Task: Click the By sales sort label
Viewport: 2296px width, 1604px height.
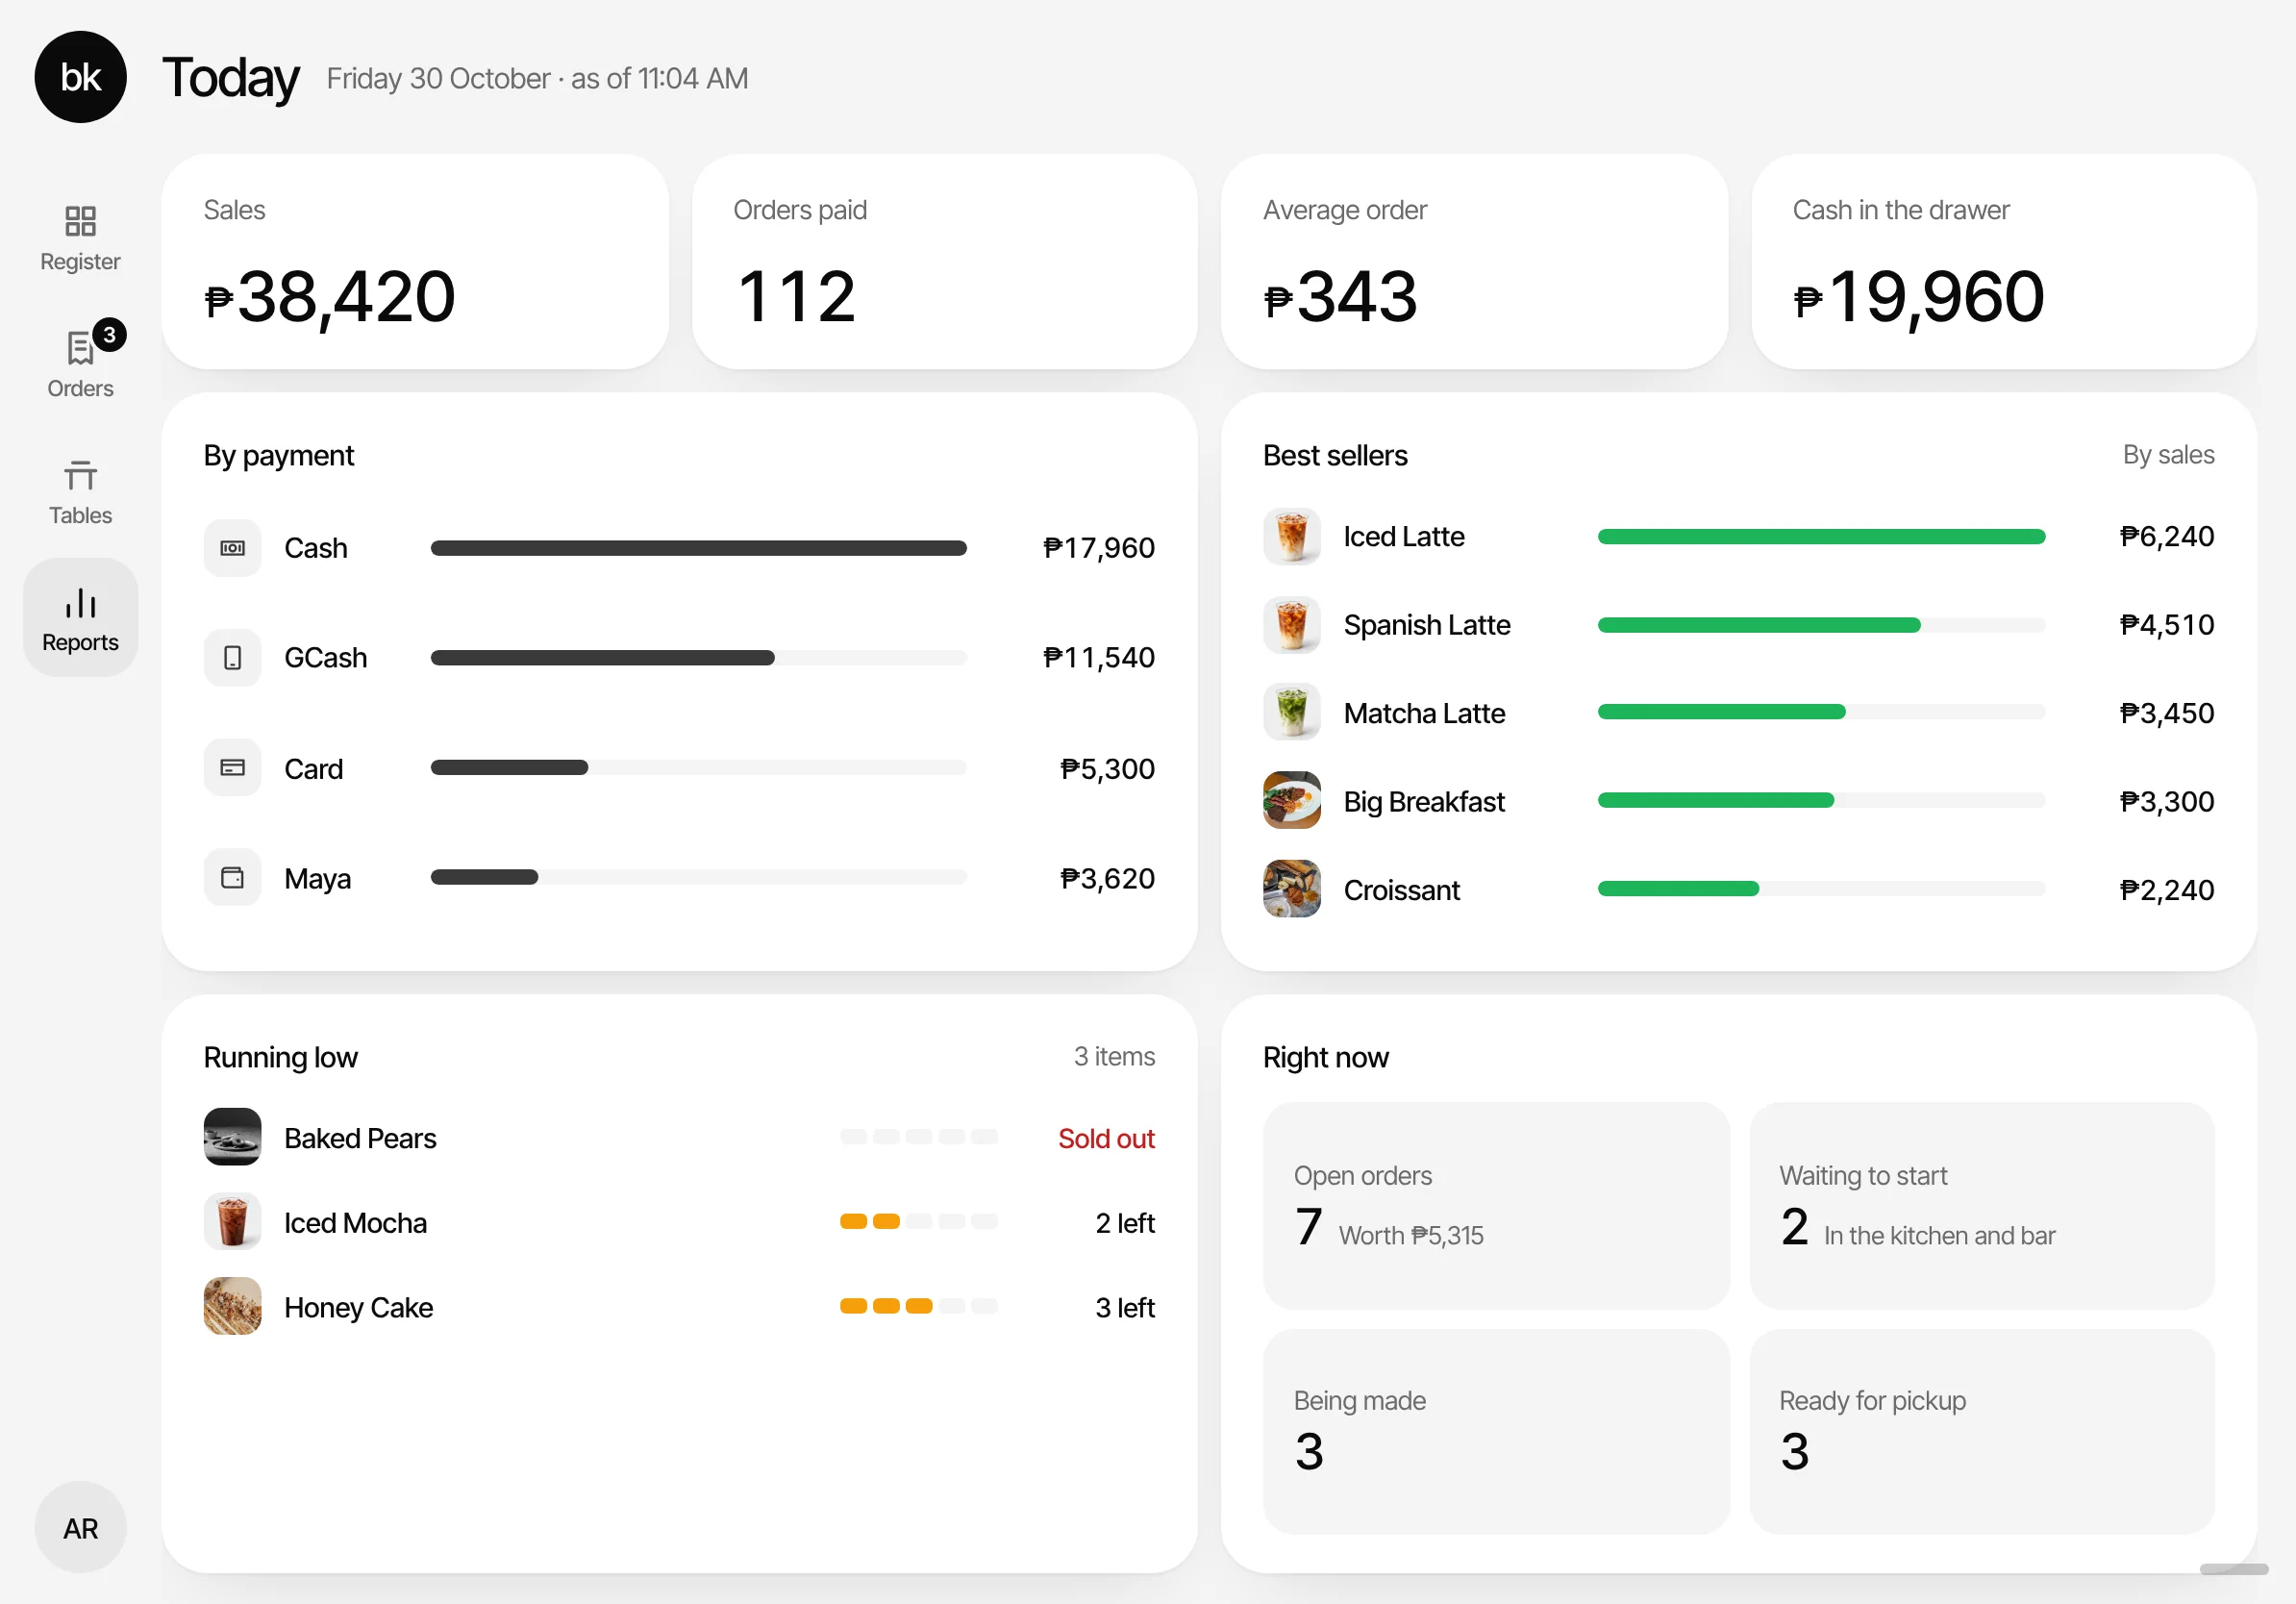Action: [2168, 455]
